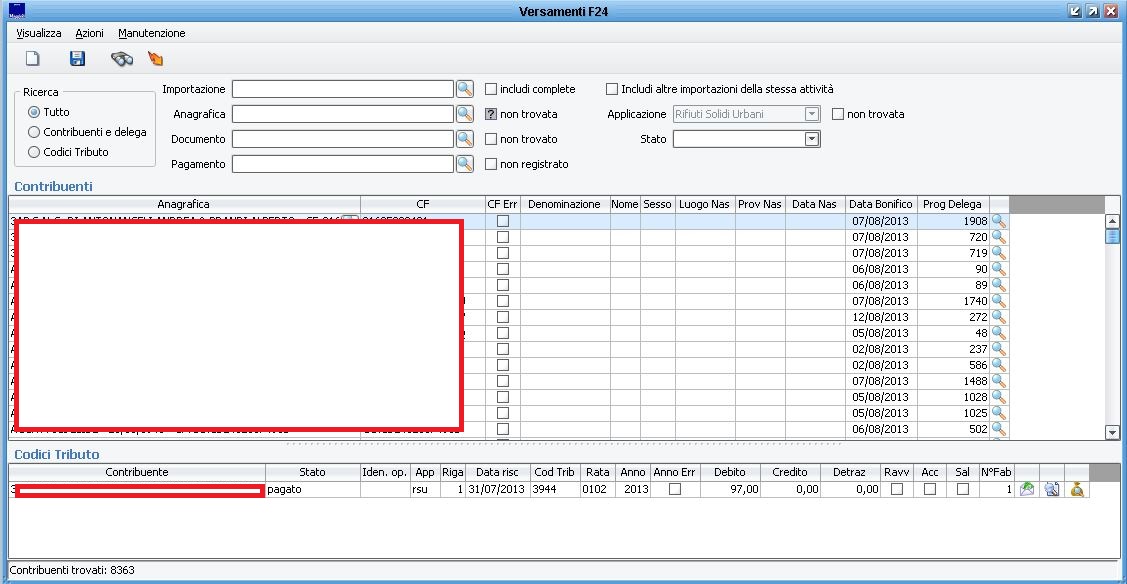Viewport: 1127px width, 584px height.
Task: Open the Applicazione 'Rifiuti Solidi Urbani' dropdown
Action: point(812,114)
